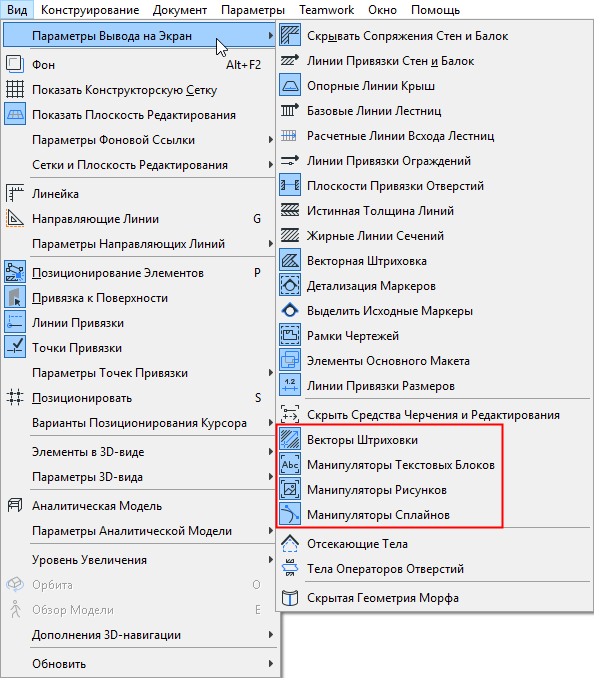Select Фон background menu item

(x=139, y=65)
